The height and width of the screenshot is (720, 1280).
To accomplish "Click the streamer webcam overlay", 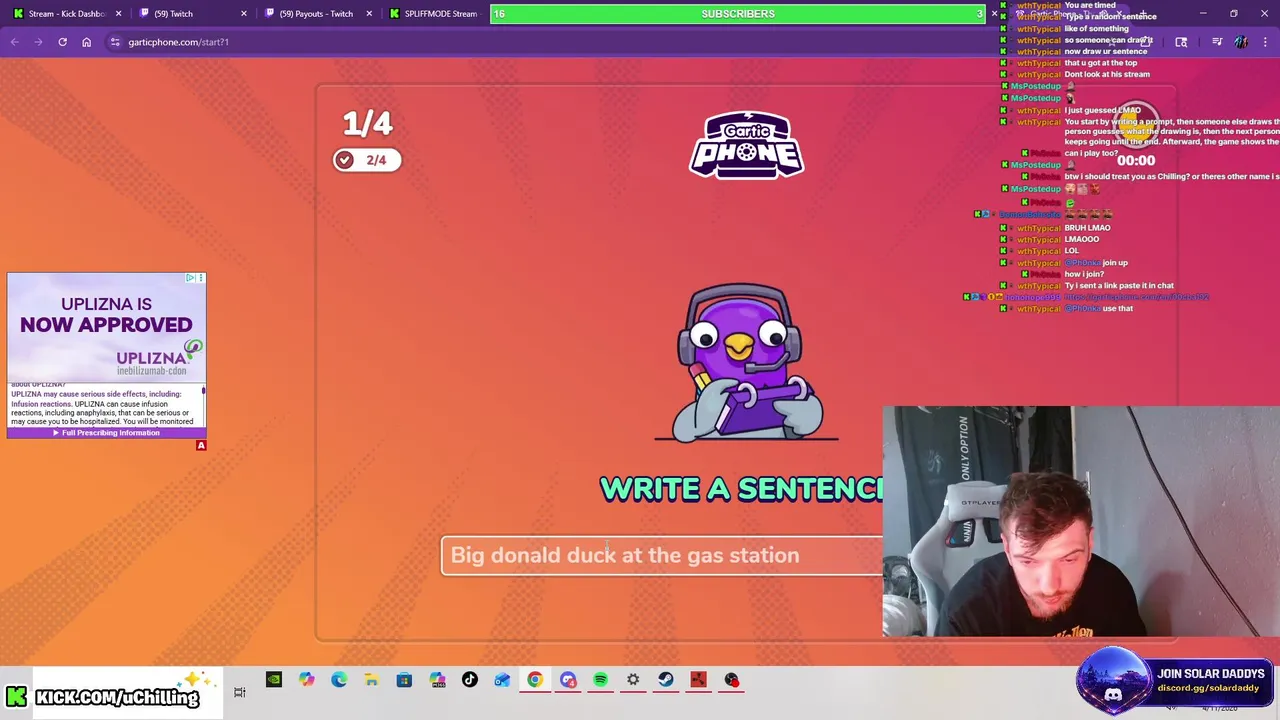I will (x=1080, y=521).
